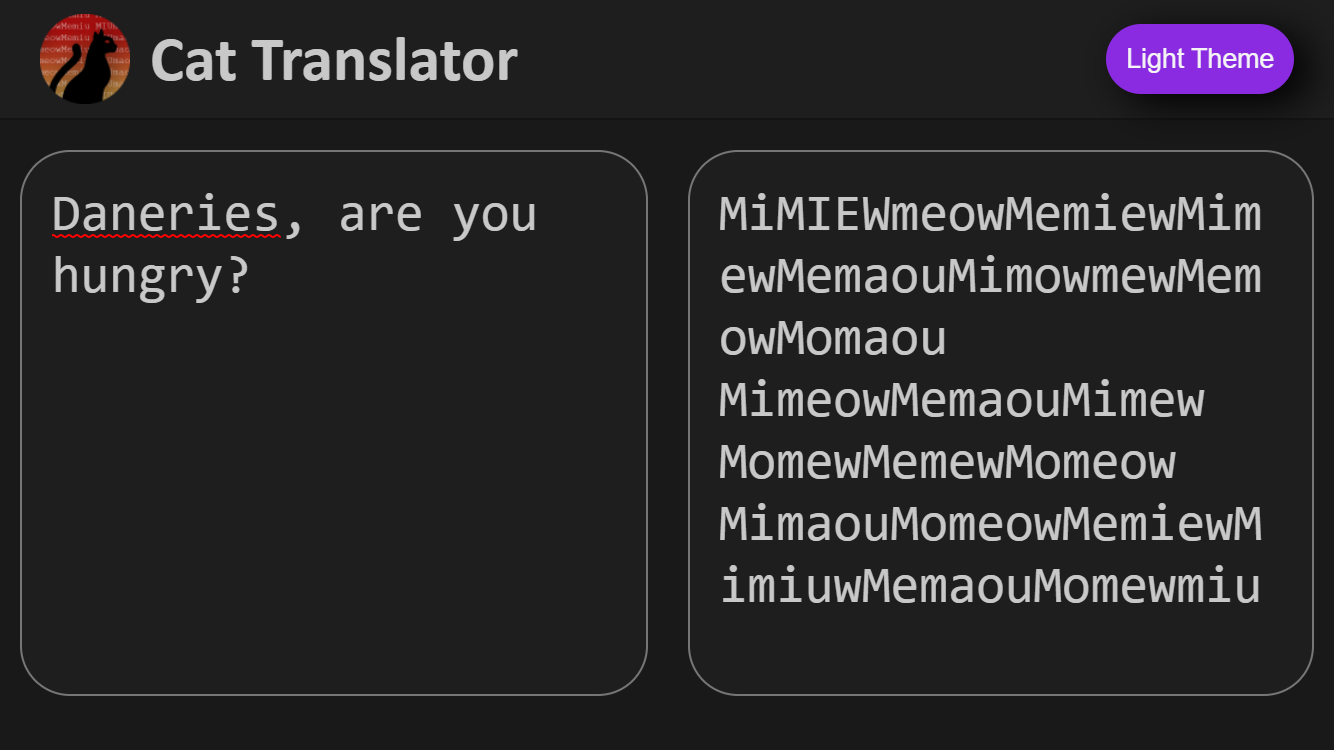The image size is (1334, 750).
Task: Click the output line "MomewMemewMomeow"
Action: click(x=947, y=463)
